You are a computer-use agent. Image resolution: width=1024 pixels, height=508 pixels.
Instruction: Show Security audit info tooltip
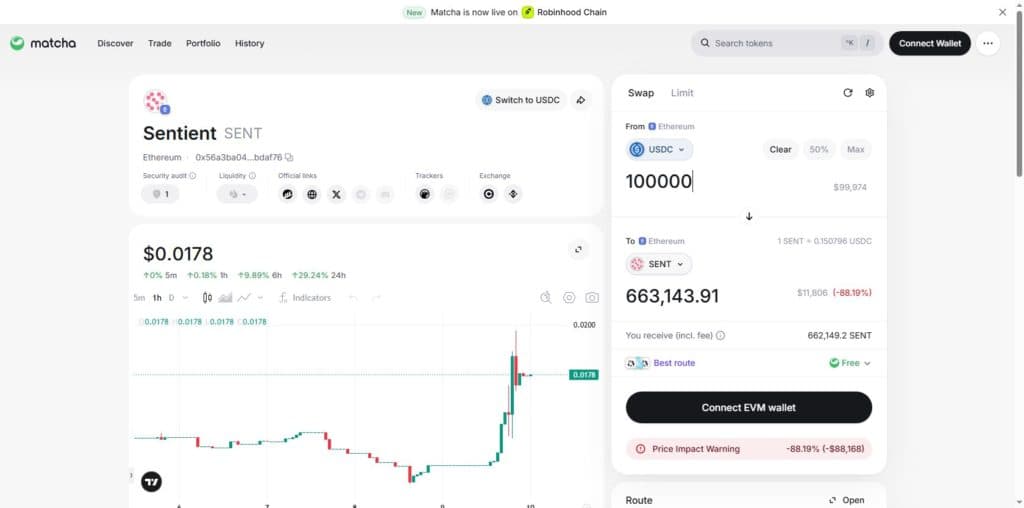193,176
